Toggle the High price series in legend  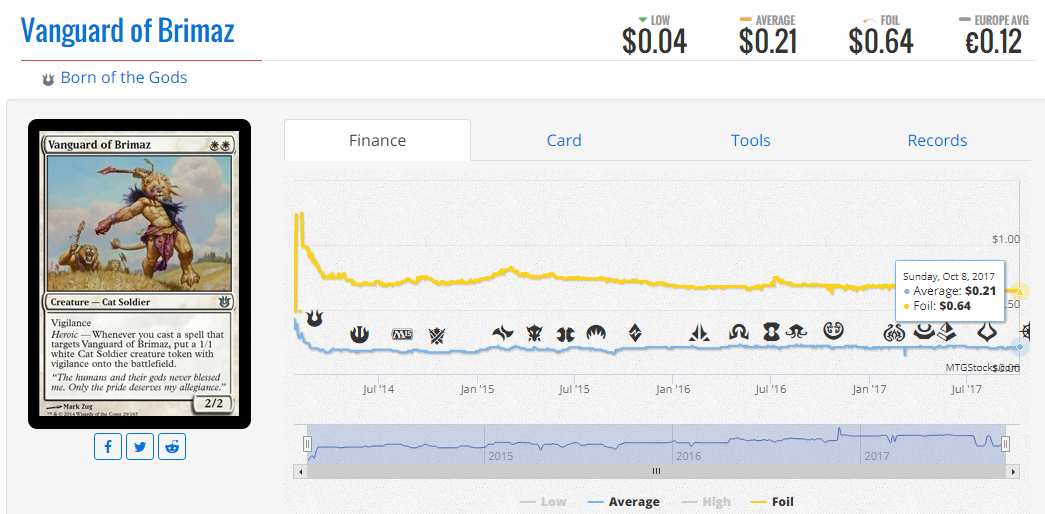[x=706, y=502]
